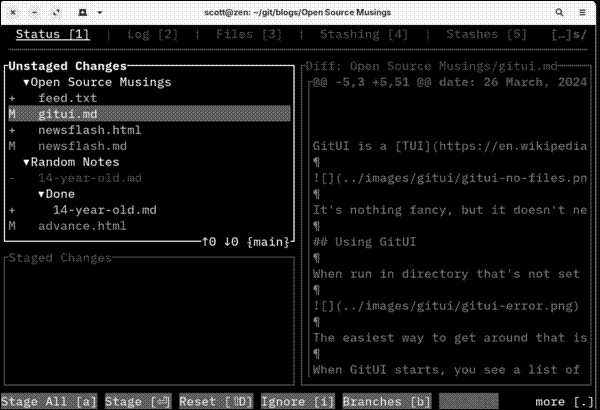The height and width of the screenshot is (410, 600).
Task: Open a new terminal tab icon
Action: click(82, 12)
